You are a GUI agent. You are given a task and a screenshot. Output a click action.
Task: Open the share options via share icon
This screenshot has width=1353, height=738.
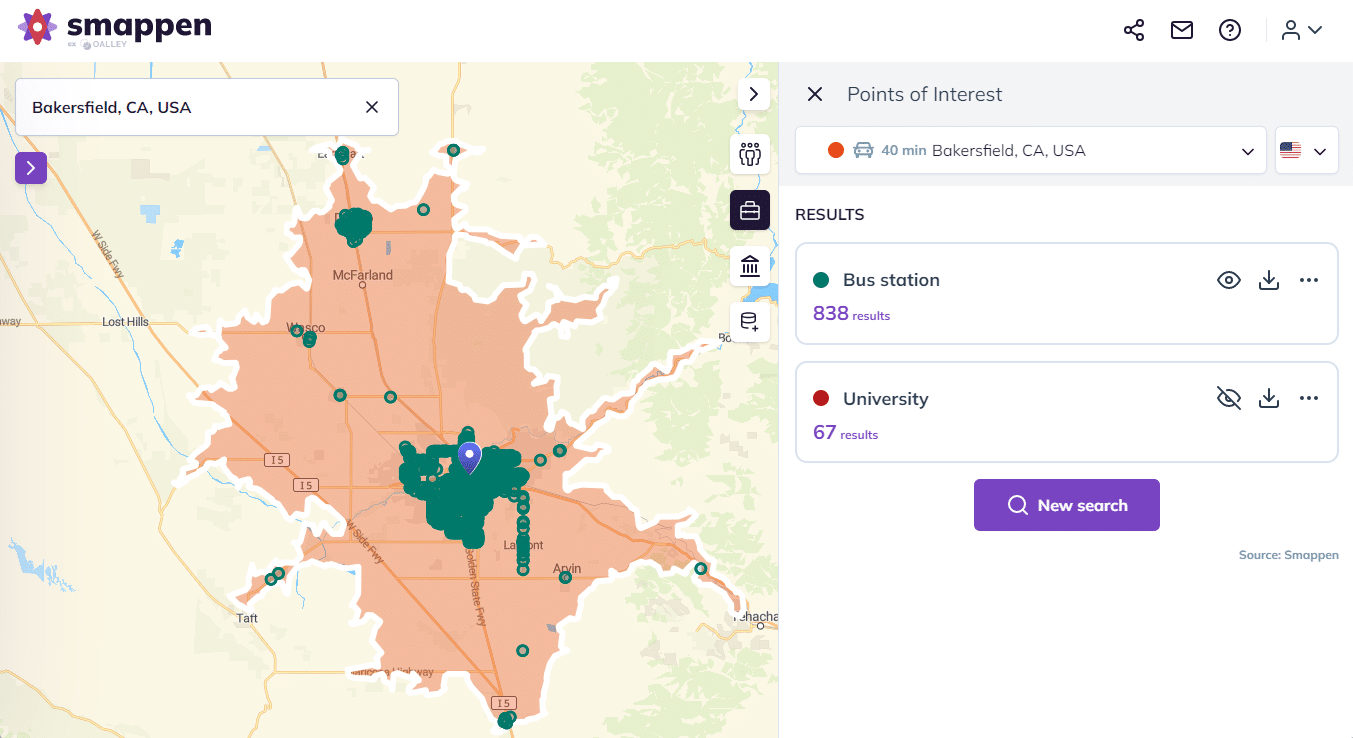tap(1133, 30)
